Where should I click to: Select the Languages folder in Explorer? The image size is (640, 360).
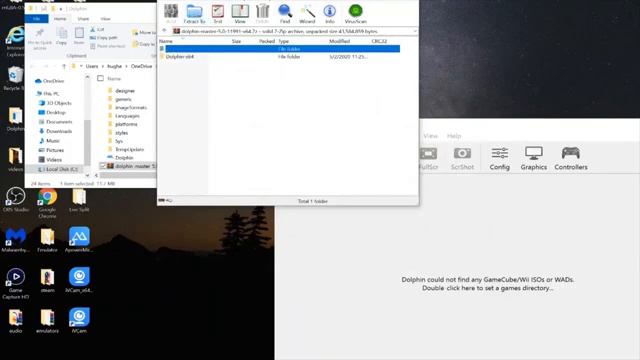pyautogui.click(x=124, y=116)
